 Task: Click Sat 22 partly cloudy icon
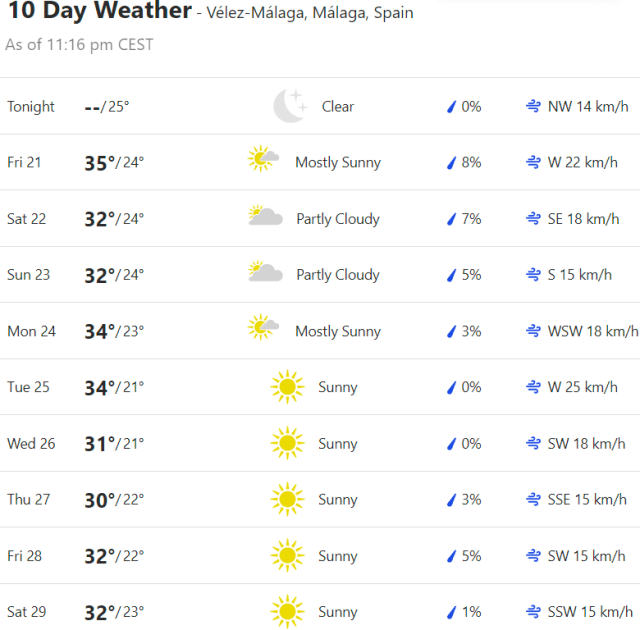pyautogui.click(x=265, y=218)
